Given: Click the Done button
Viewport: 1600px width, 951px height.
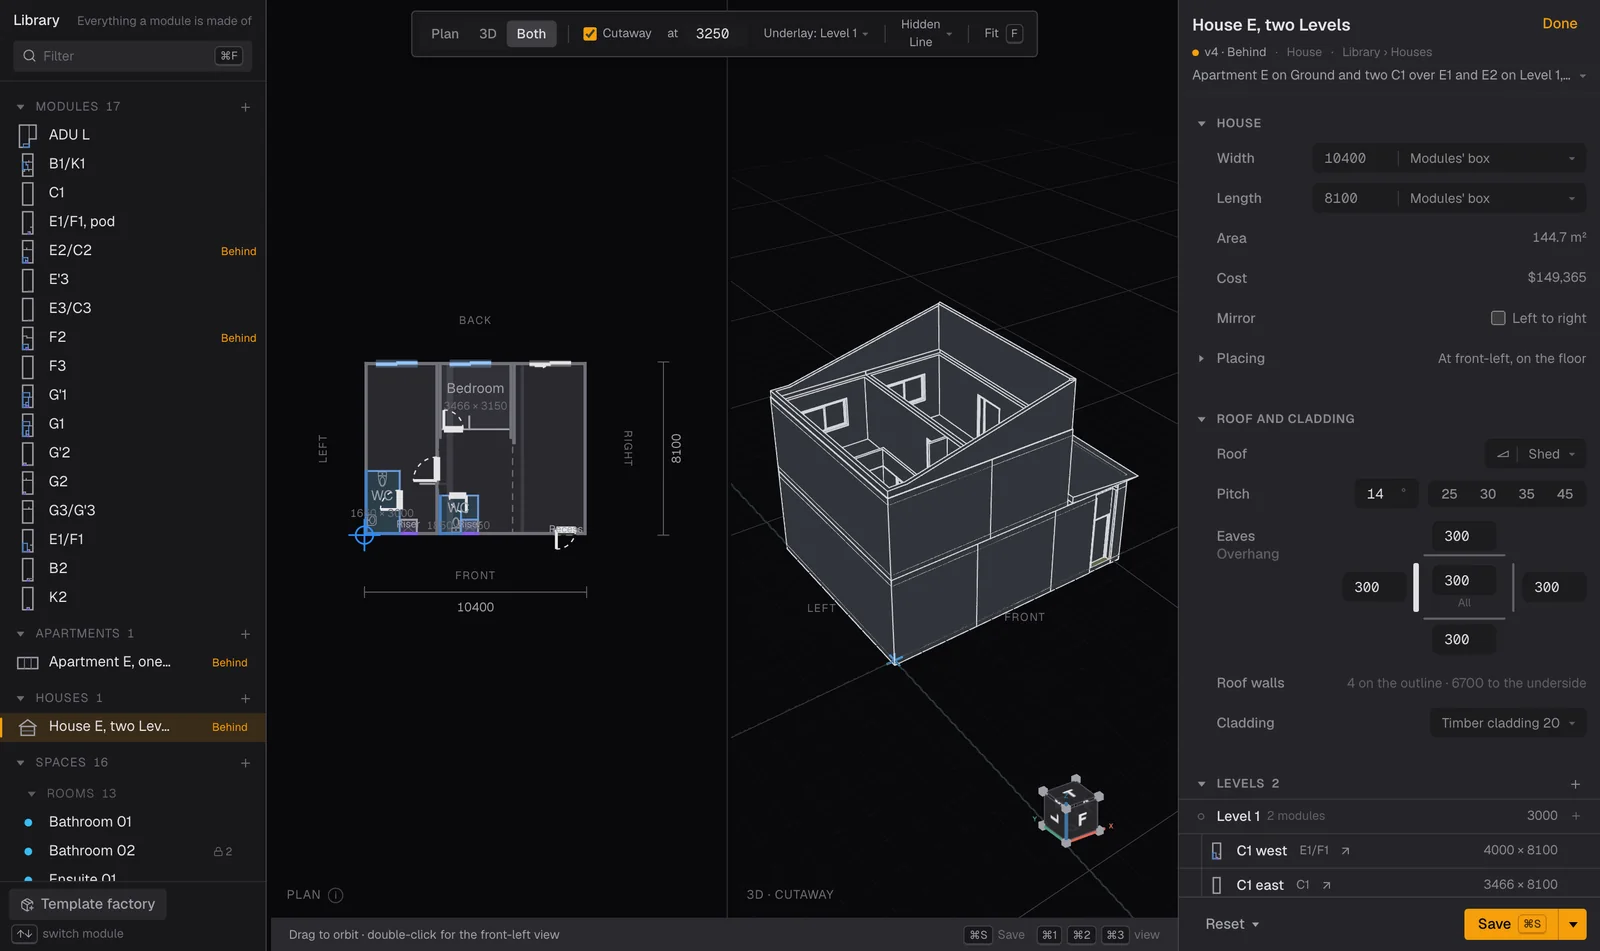Looking at the screenshot, I should click(x=1560, y=24).
